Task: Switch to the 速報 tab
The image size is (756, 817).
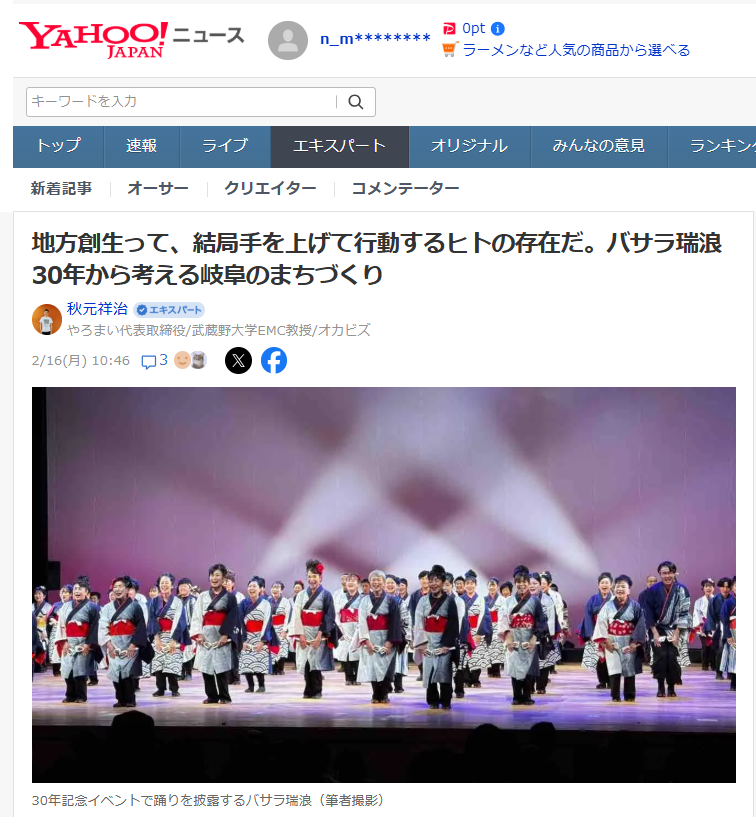Action: 142,146
